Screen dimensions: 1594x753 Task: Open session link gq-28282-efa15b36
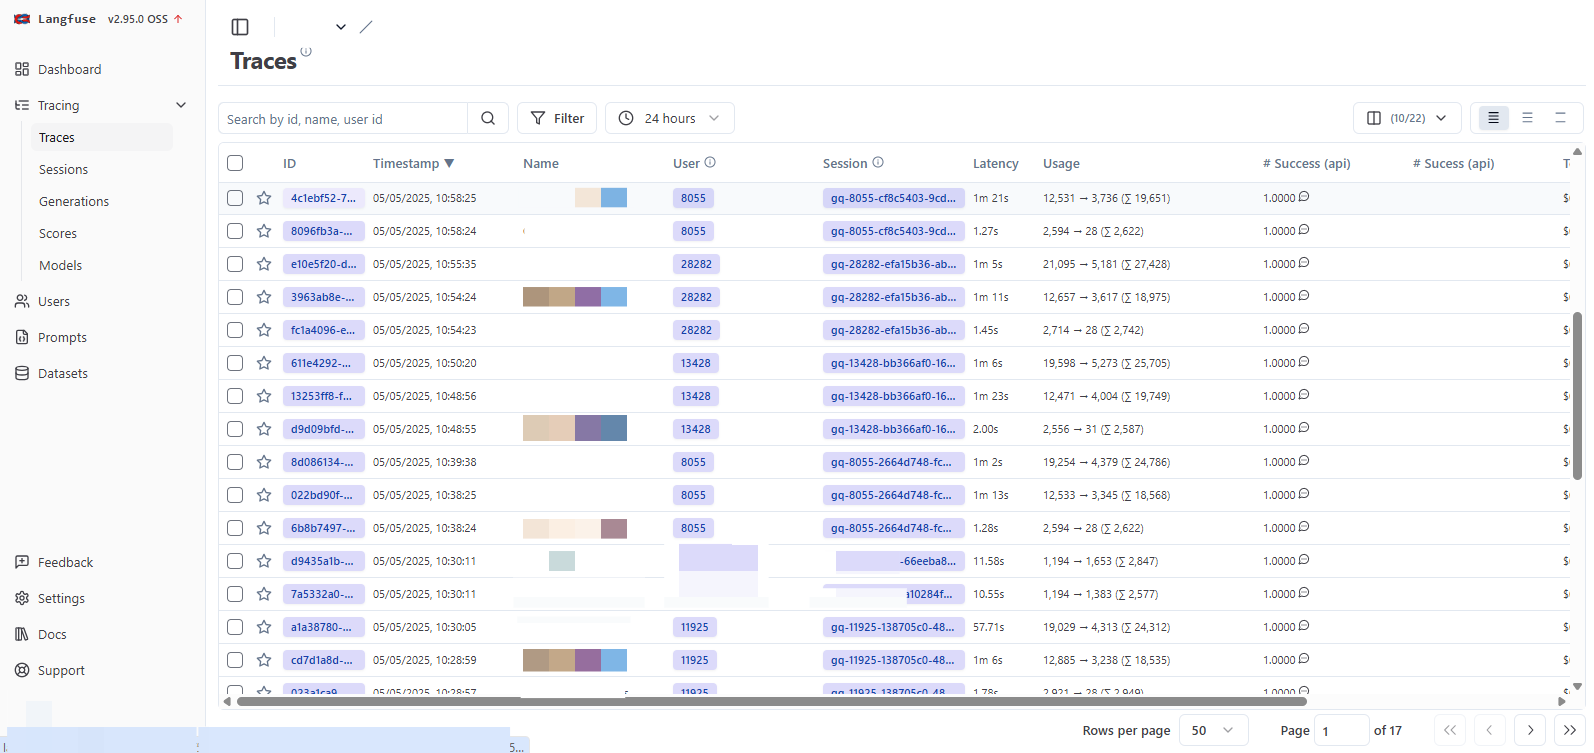coord(893,264)
